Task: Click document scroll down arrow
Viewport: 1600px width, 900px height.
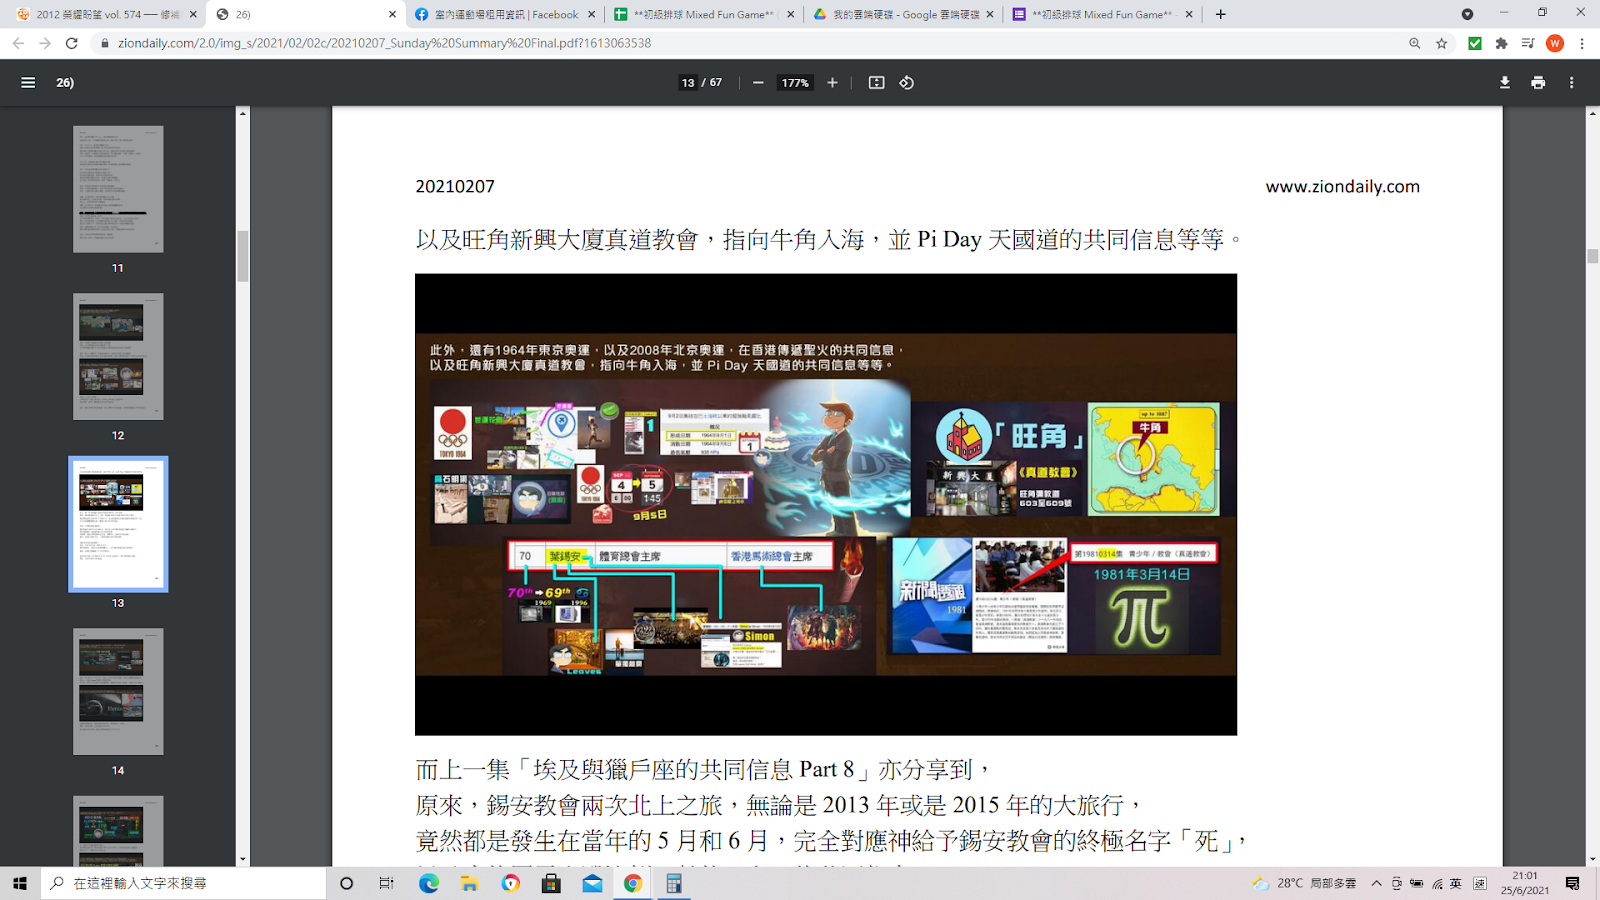Action: click(1592, 859)
